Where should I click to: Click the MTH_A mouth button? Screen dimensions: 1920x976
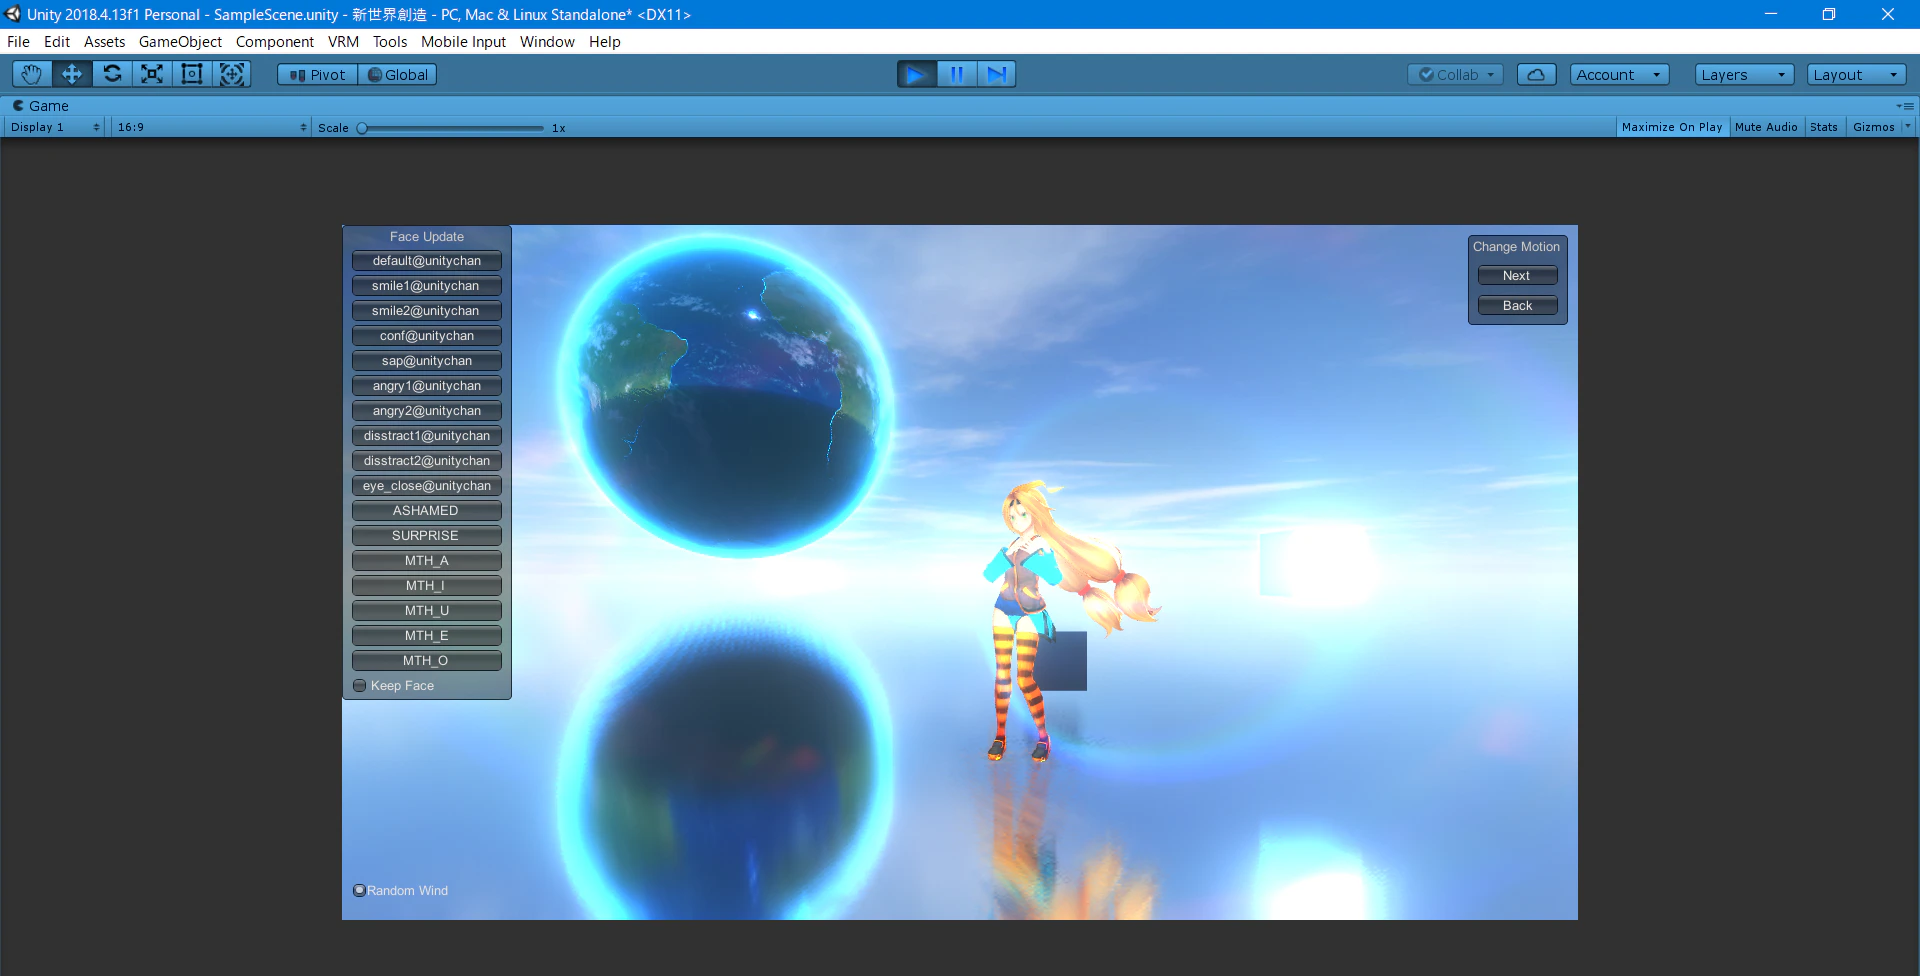pyautogui.click(x=426, y=561)
